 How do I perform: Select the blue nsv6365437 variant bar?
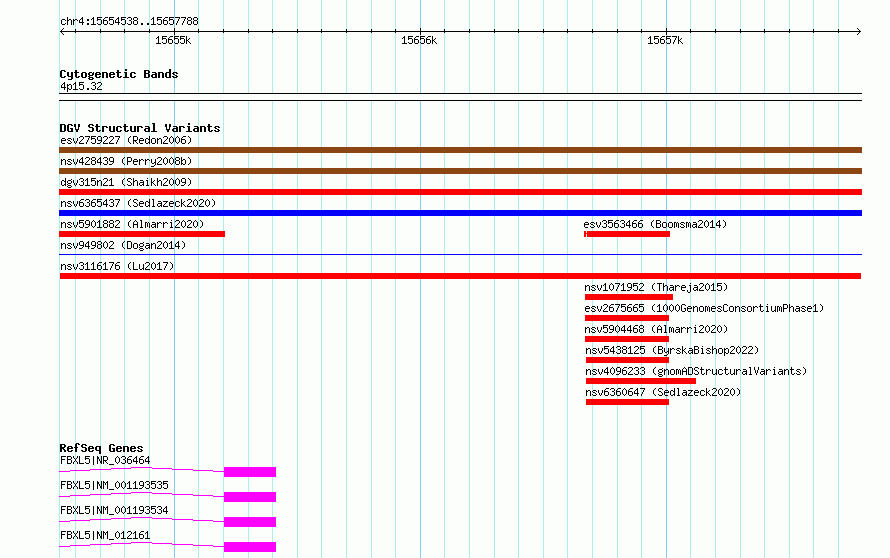tap(460, 213)
